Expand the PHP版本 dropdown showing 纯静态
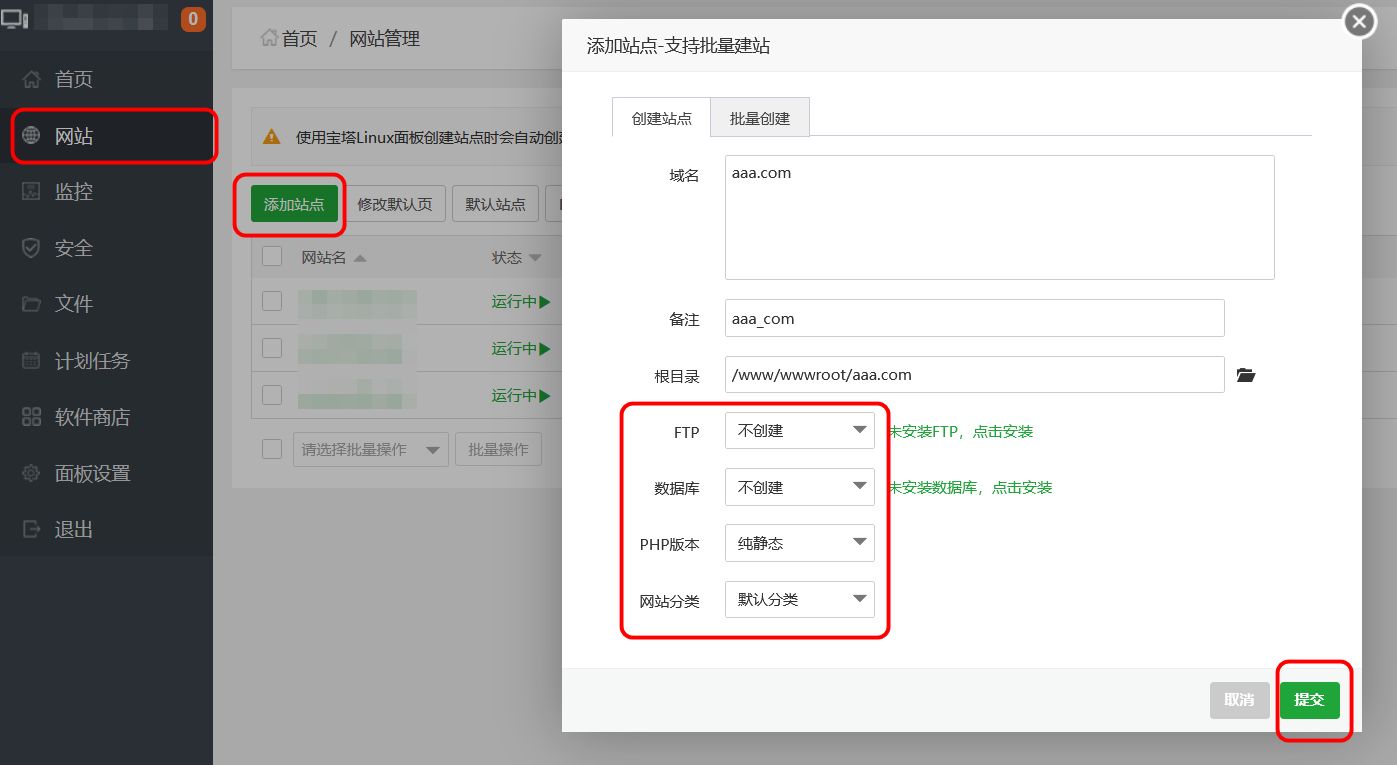 click(799, 543)
